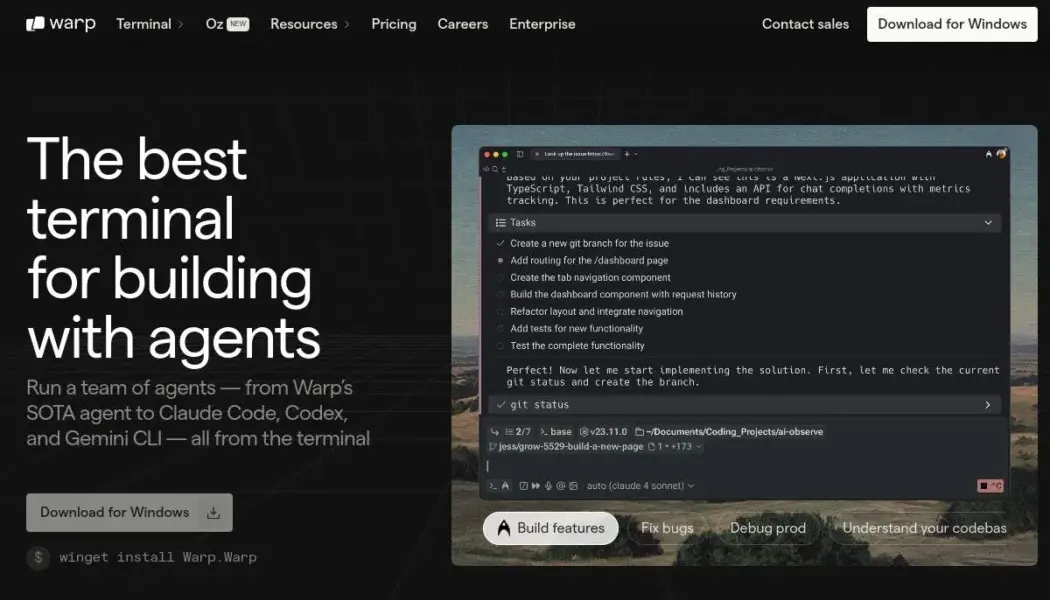Open the Terminal navigation menu
This screenshot has height=600, width=1050.
click(149, 24)
